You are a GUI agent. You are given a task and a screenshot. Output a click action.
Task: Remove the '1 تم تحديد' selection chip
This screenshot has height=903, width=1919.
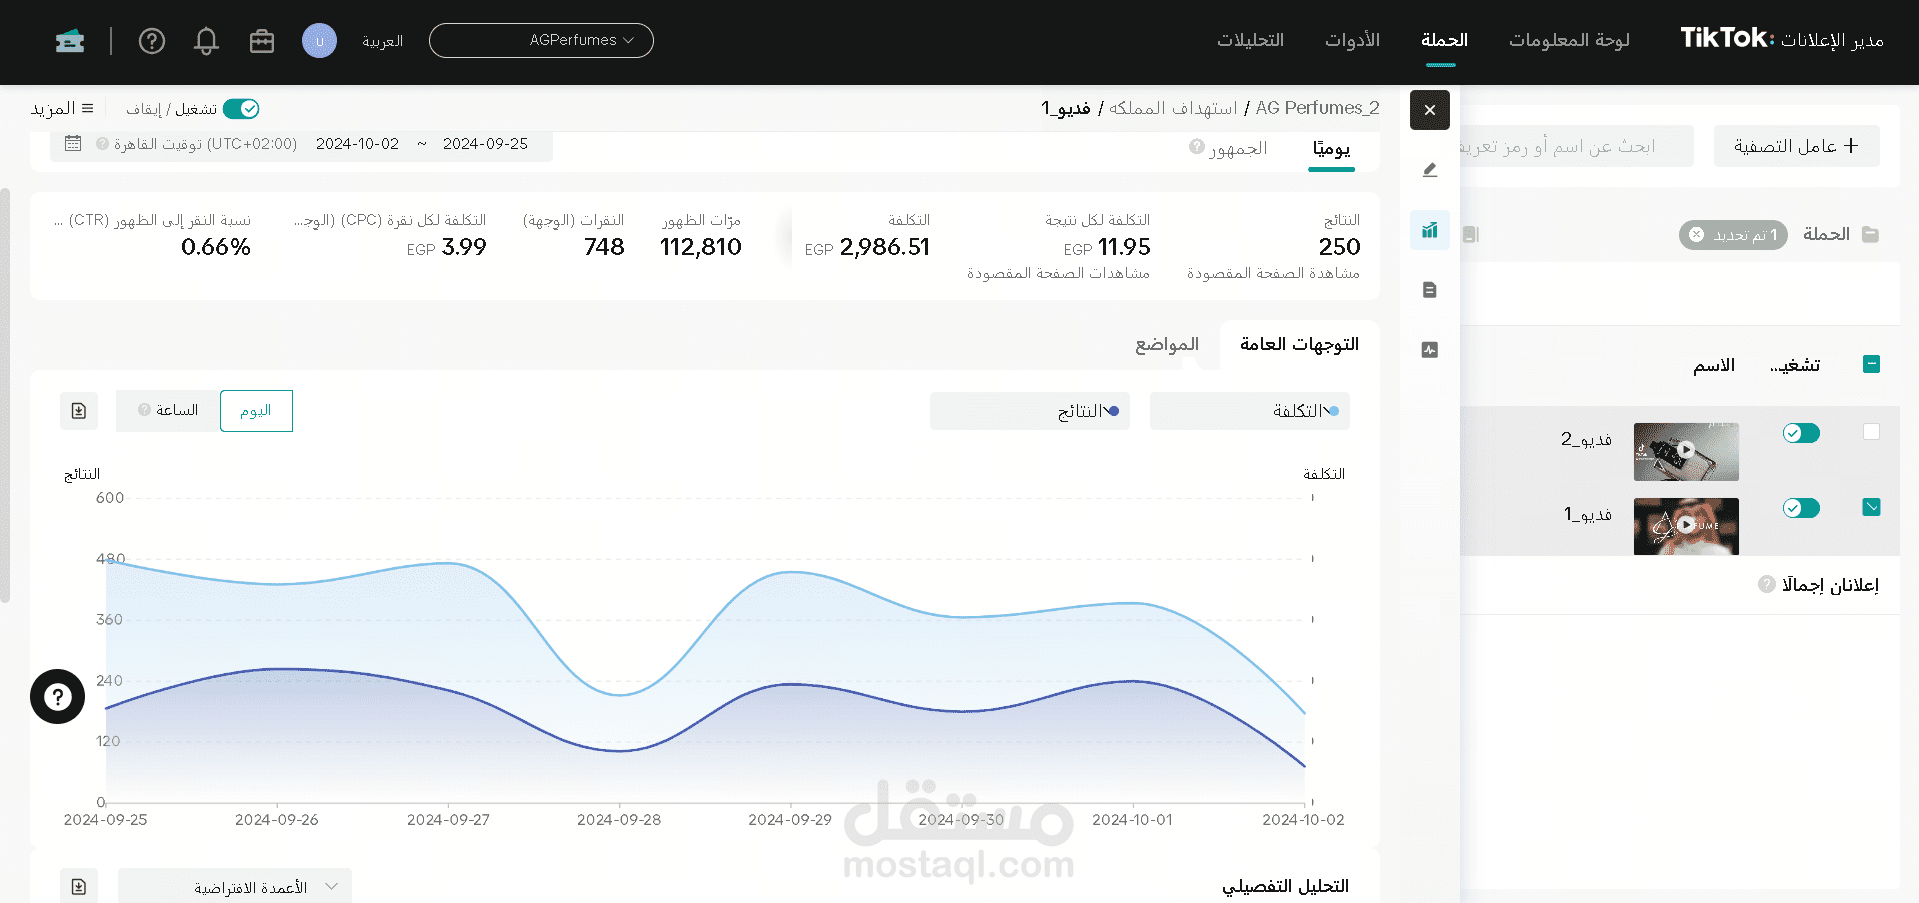click(x=1696, y=235)
